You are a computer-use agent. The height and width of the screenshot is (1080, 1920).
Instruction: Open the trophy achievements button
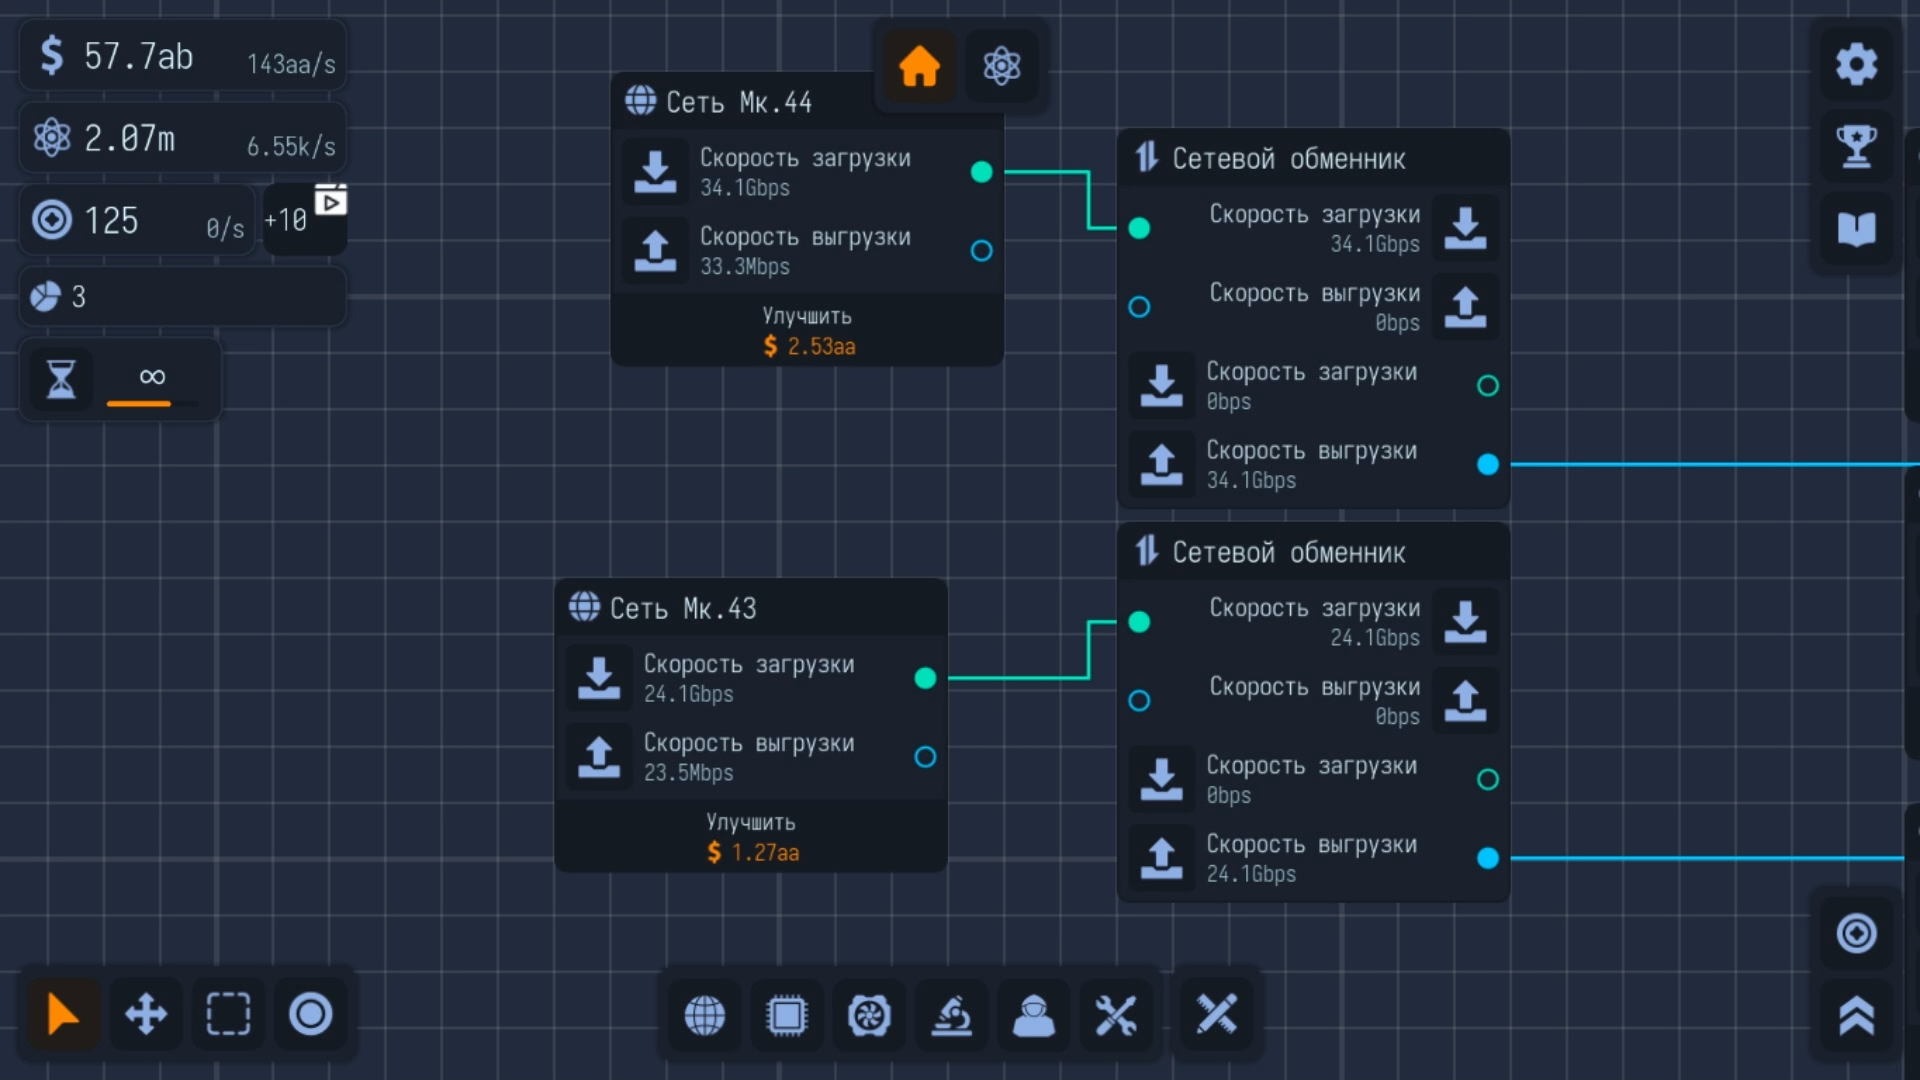pos(1856,146)
